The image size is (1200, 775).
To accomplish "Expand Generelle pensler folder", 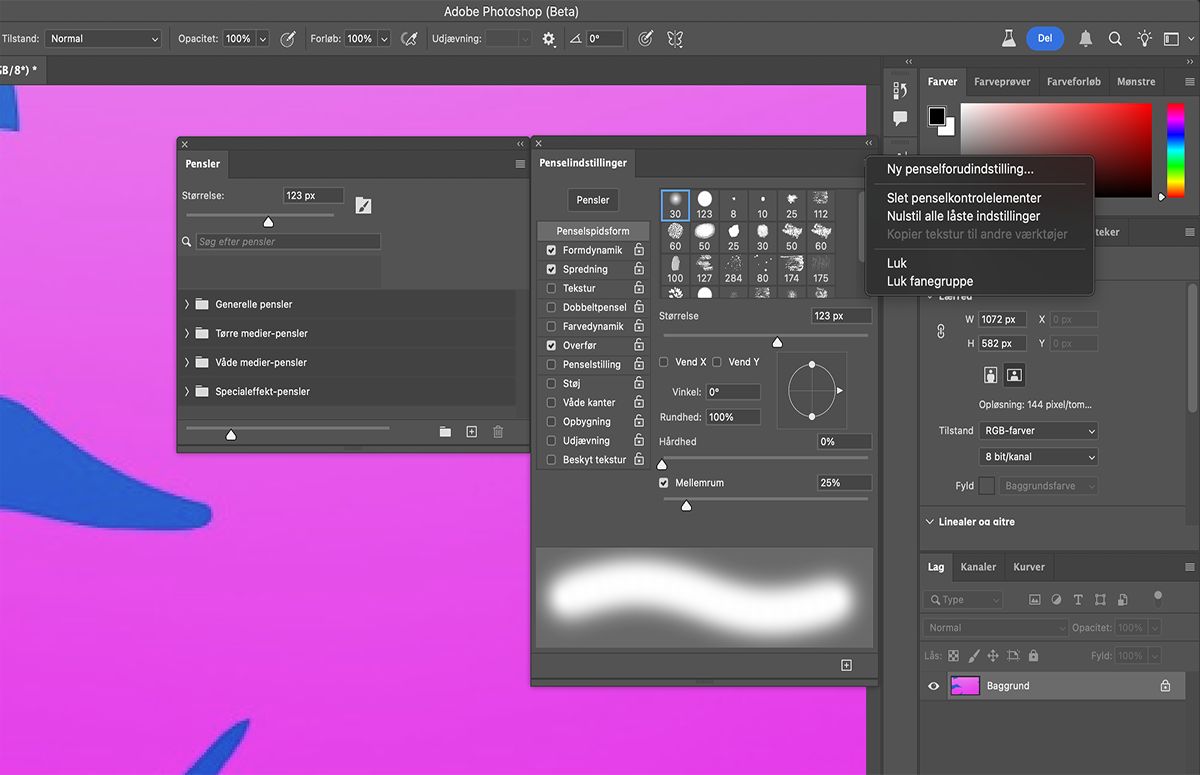I will pos(187,304).
